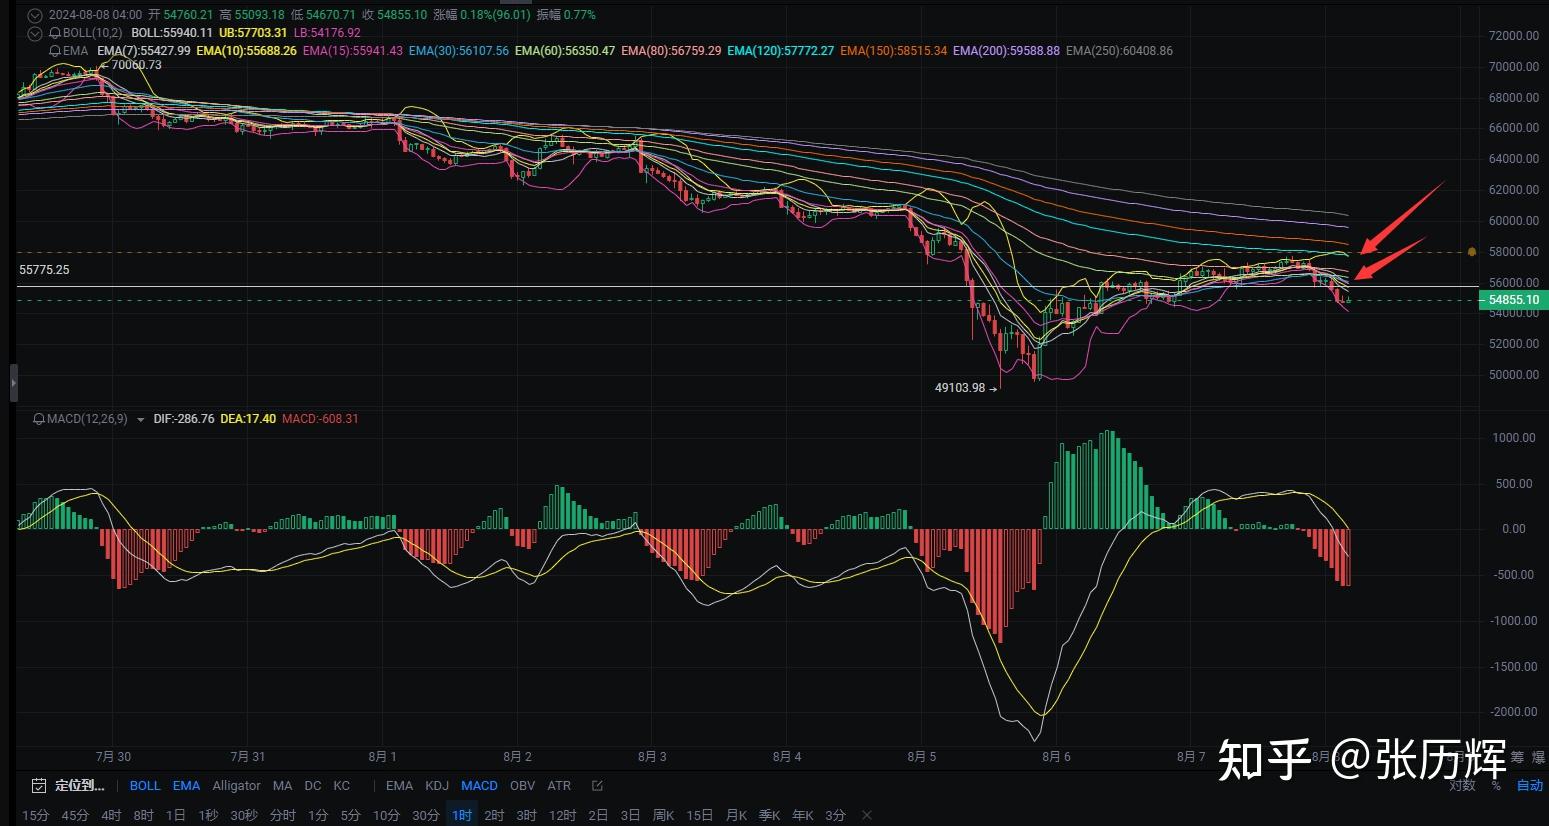1549x826 pixels.
Task: Collapse the candle info row chevron
Action: 35,15
